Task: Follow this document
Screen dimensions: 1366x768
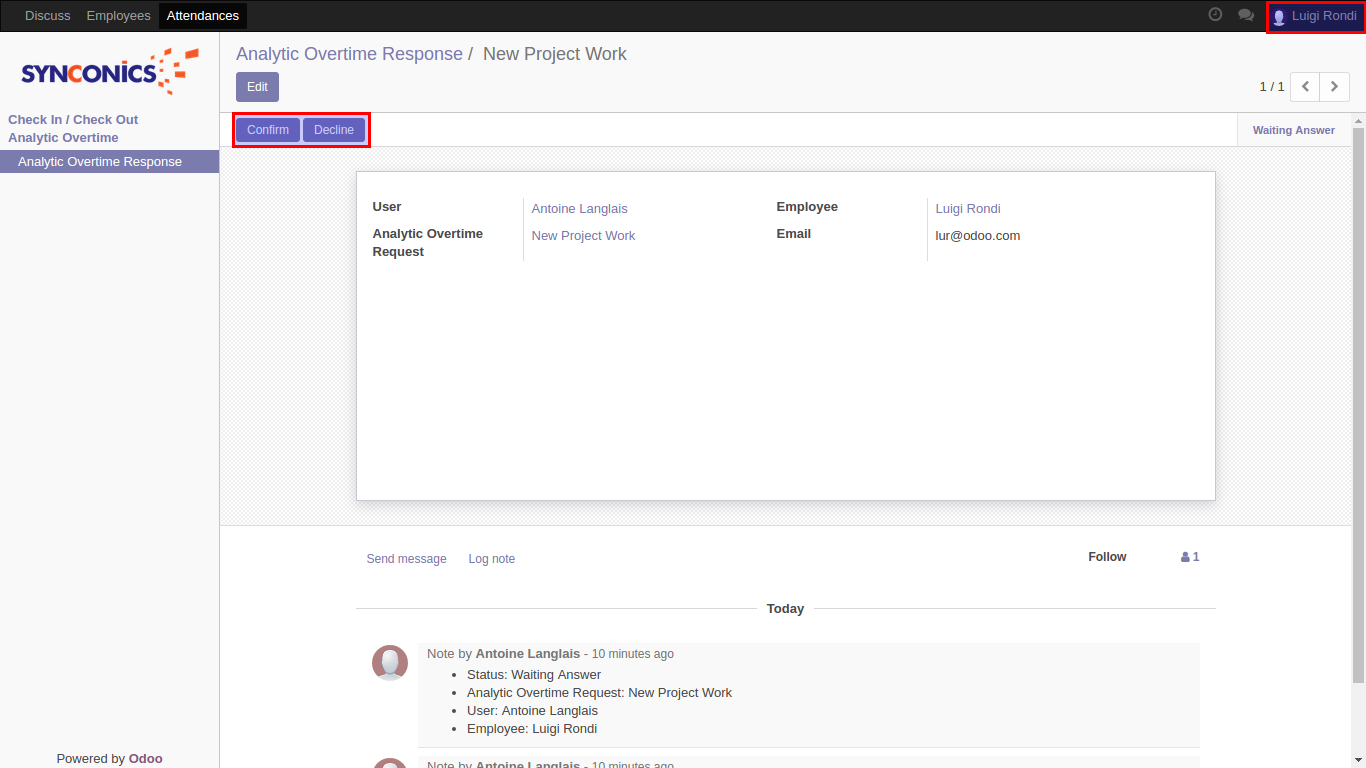Action: (1107, 557)
